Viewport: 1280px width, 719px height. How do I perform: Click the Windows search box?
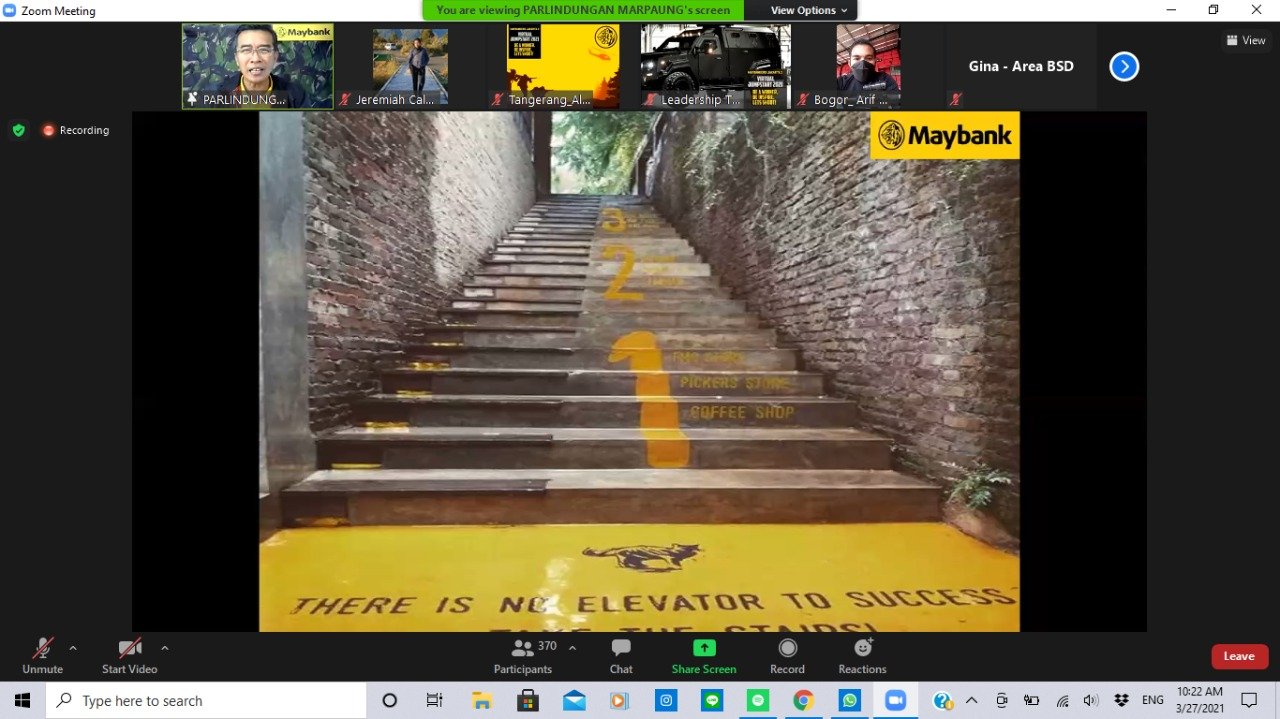[206, 700]
